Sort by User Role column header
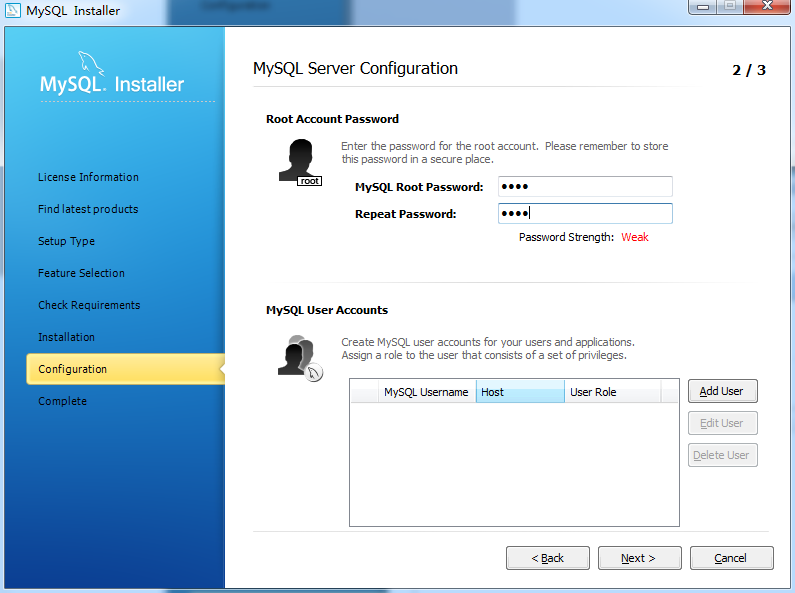This screenshot has height=593, width=795. tap(612, 392)
